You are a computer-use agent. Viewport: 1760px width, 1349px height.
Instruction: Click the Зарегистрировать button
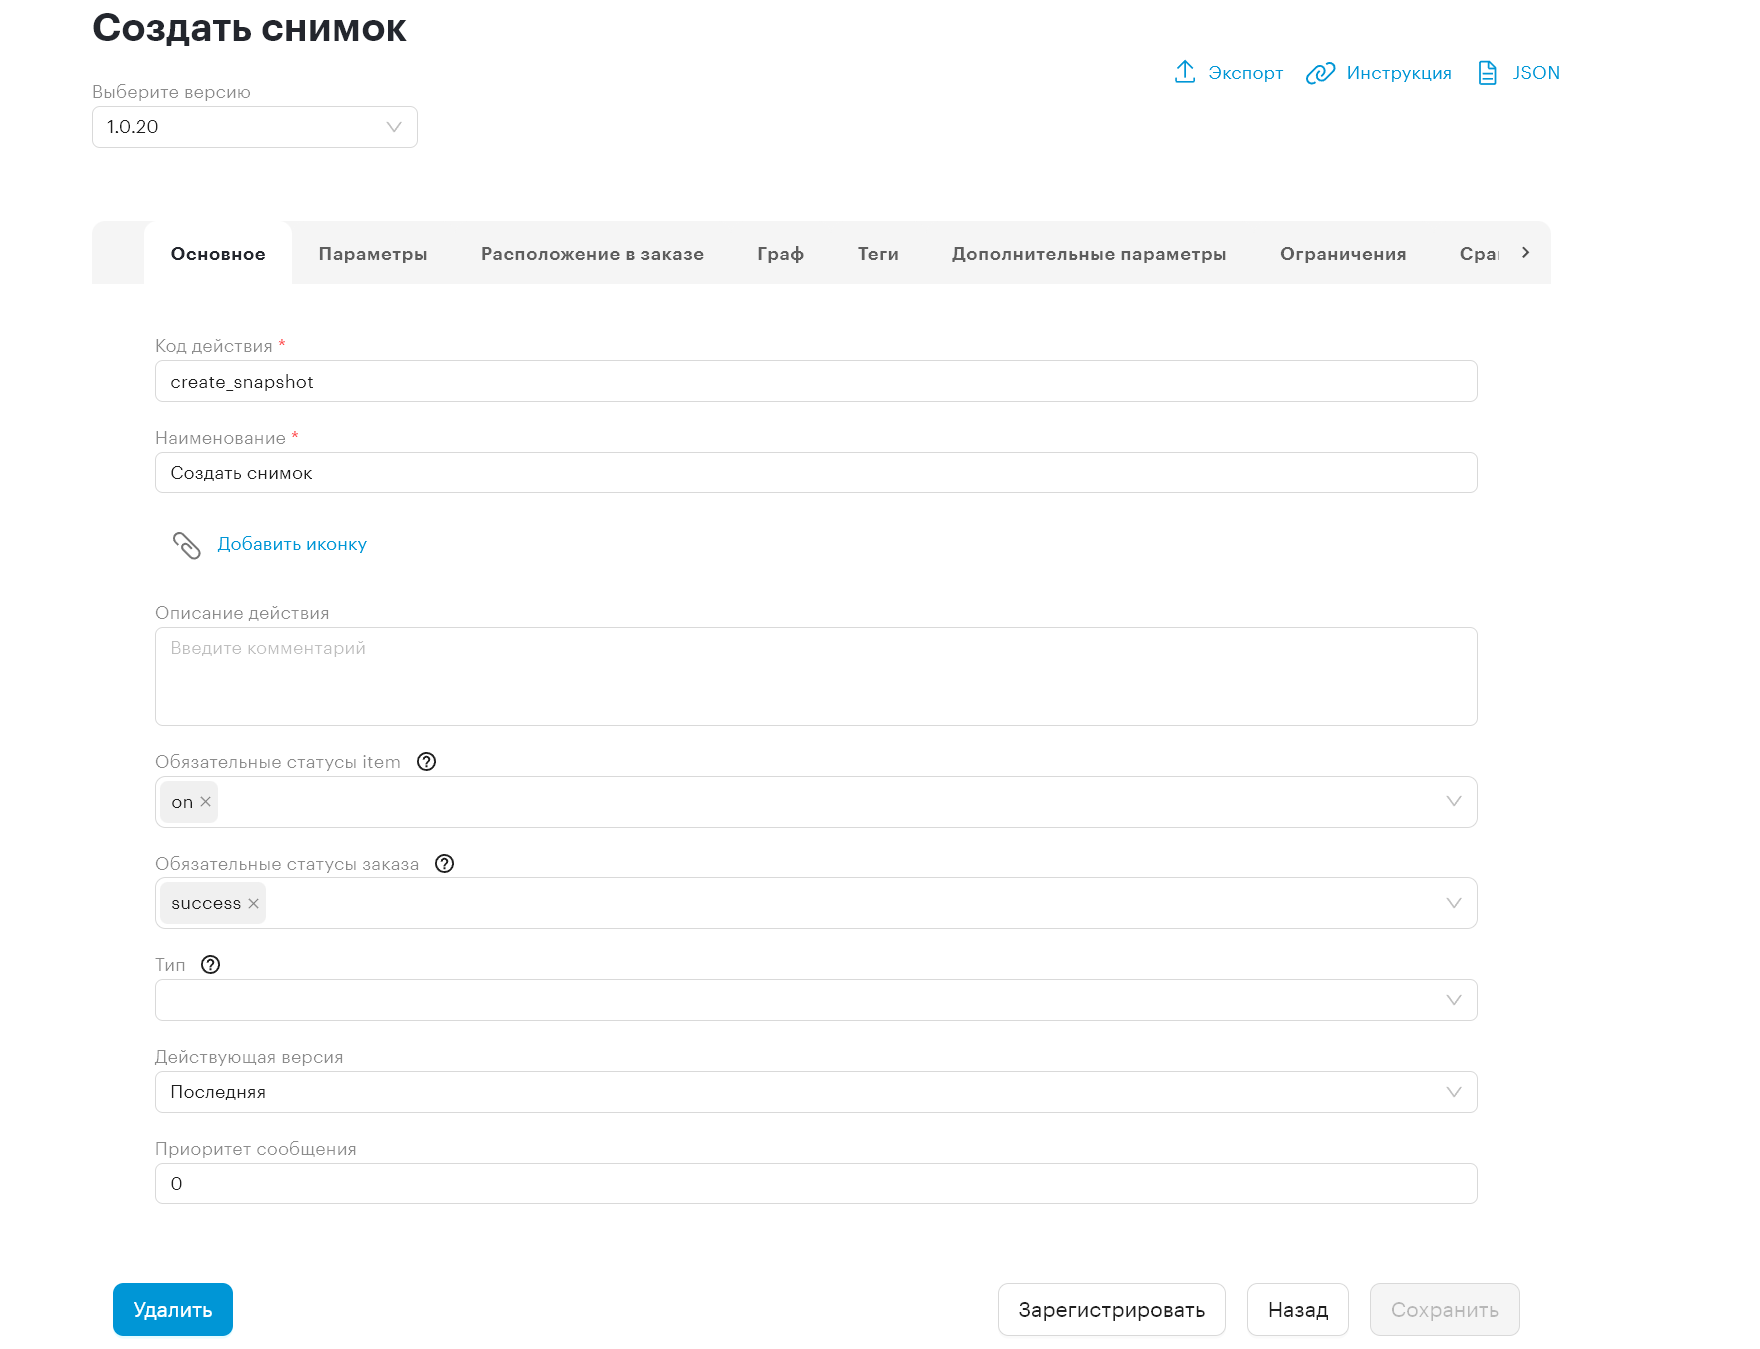coord(1112,1310)
